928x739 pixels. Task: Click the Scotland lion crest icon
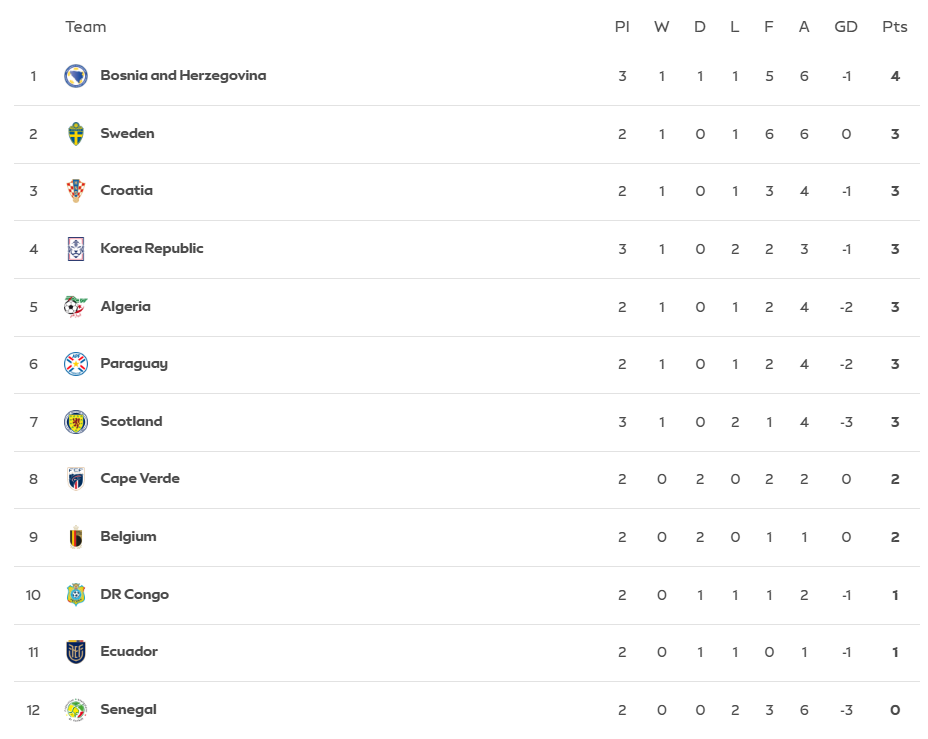point(76,422)
